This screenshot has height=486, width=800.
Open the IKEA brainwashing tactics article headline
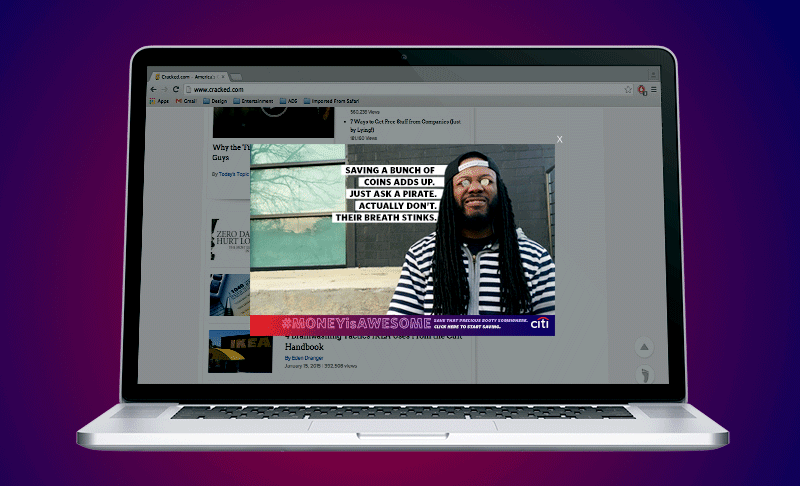pos(374,342)
